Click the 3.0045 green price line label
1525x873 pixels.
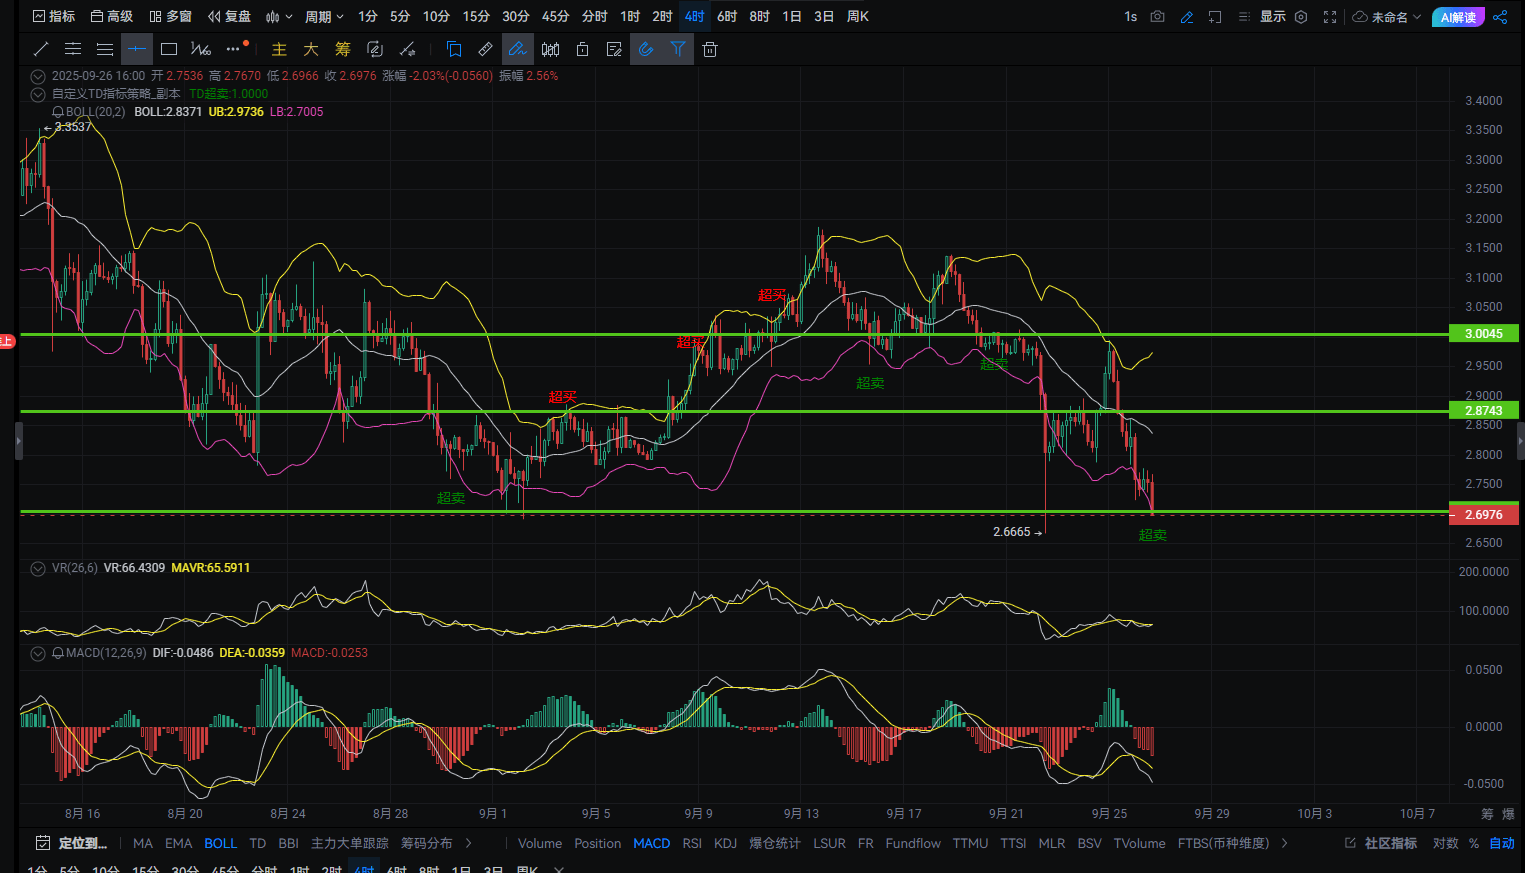tap(1483, 334)
